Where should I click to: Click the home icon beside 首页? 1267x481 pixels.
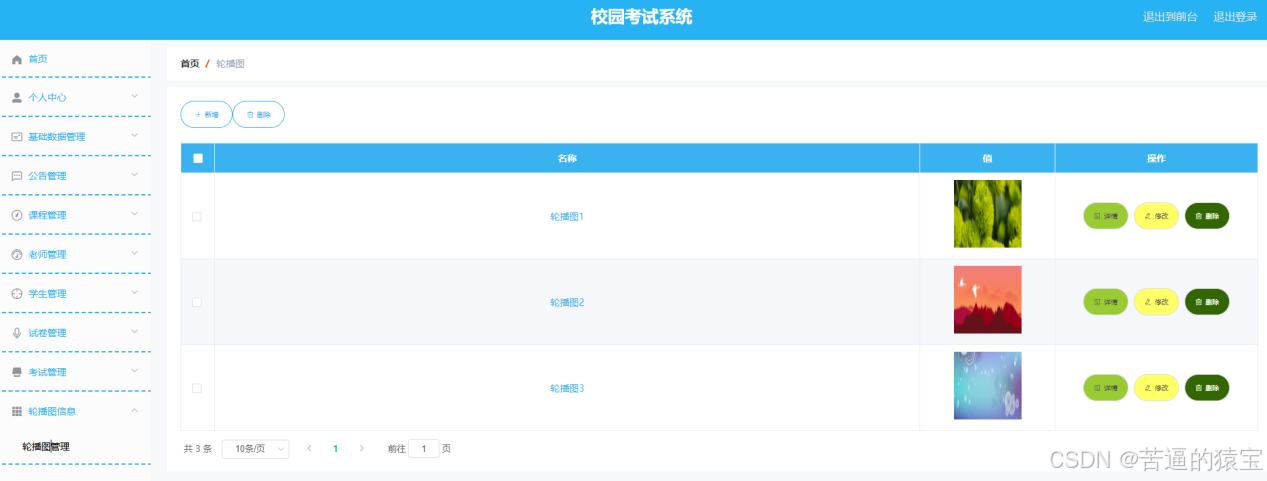[16, 60]
